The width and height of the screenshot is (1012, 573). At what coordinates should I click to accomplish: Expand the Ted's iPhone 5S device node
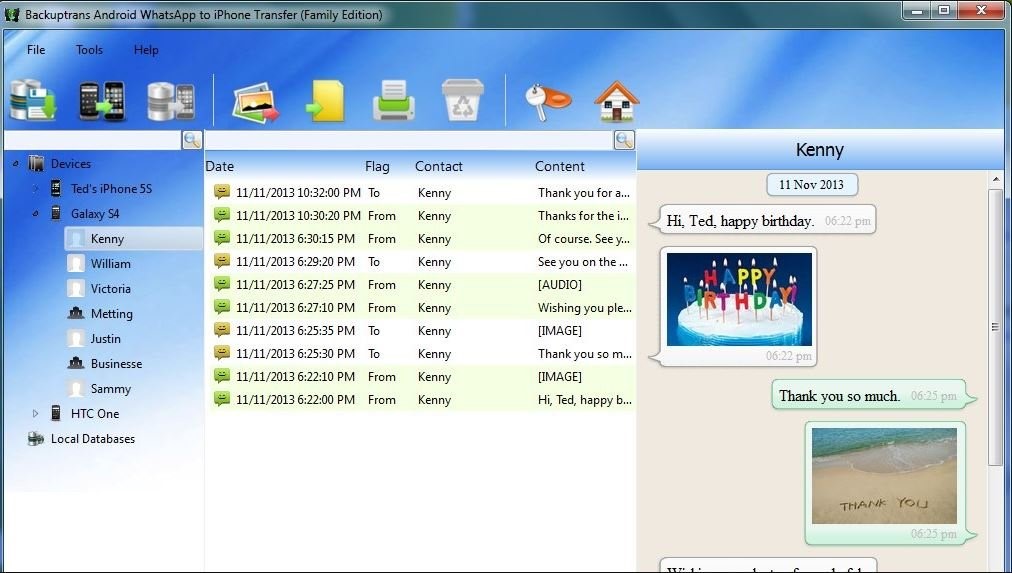point(35,189)
